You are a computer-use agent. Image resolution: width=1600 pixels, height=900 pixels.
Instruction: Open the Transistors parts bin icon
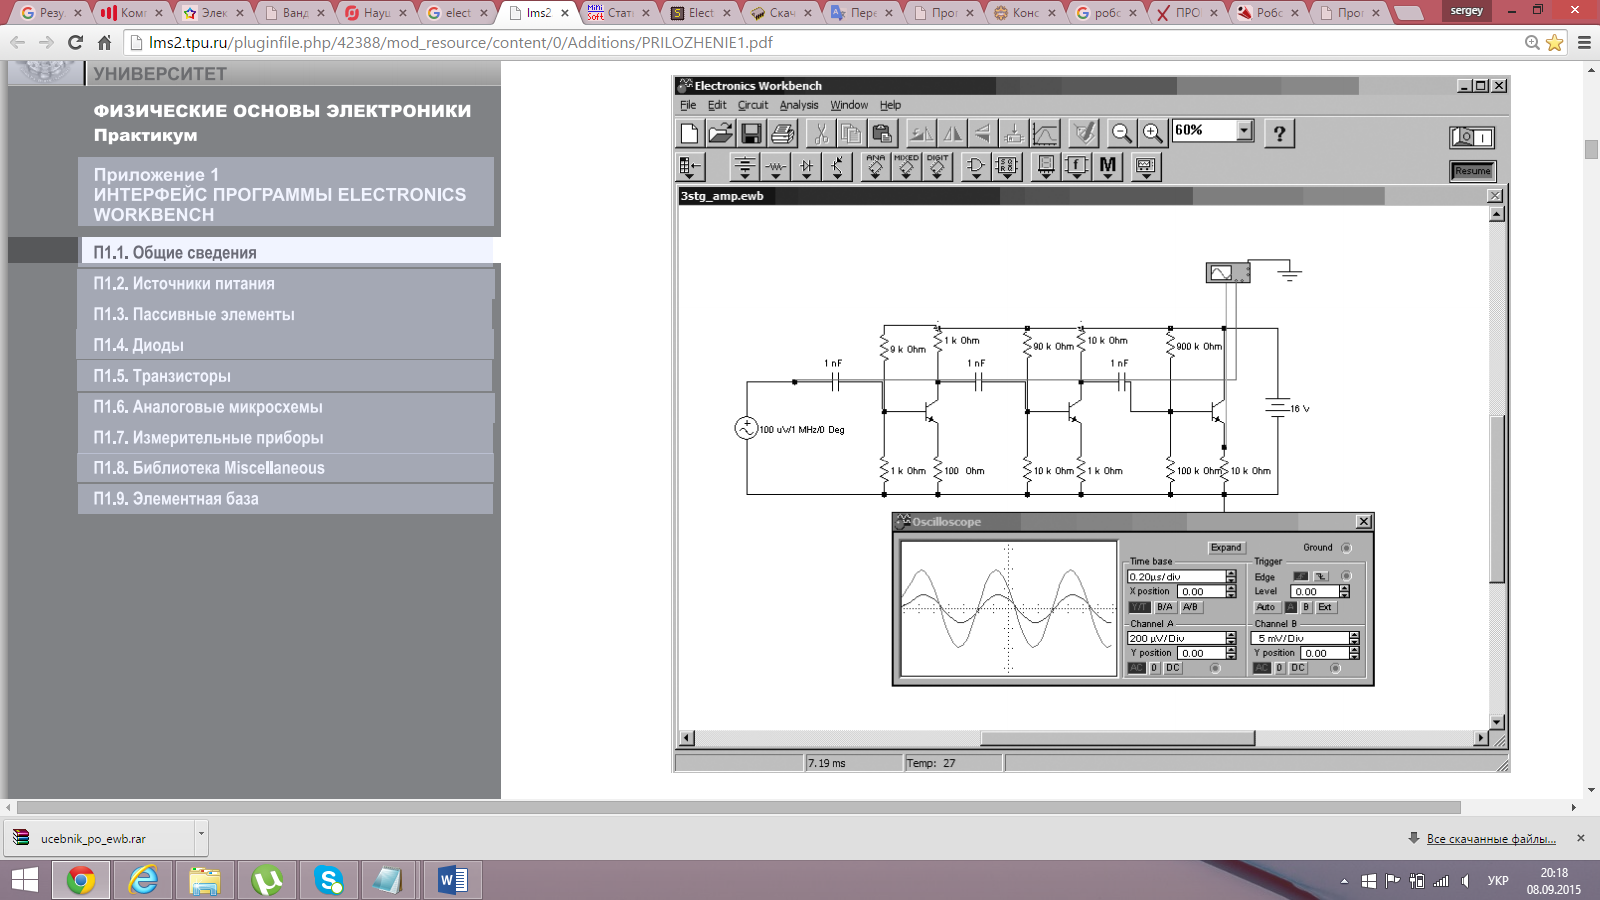coord(837,167)
